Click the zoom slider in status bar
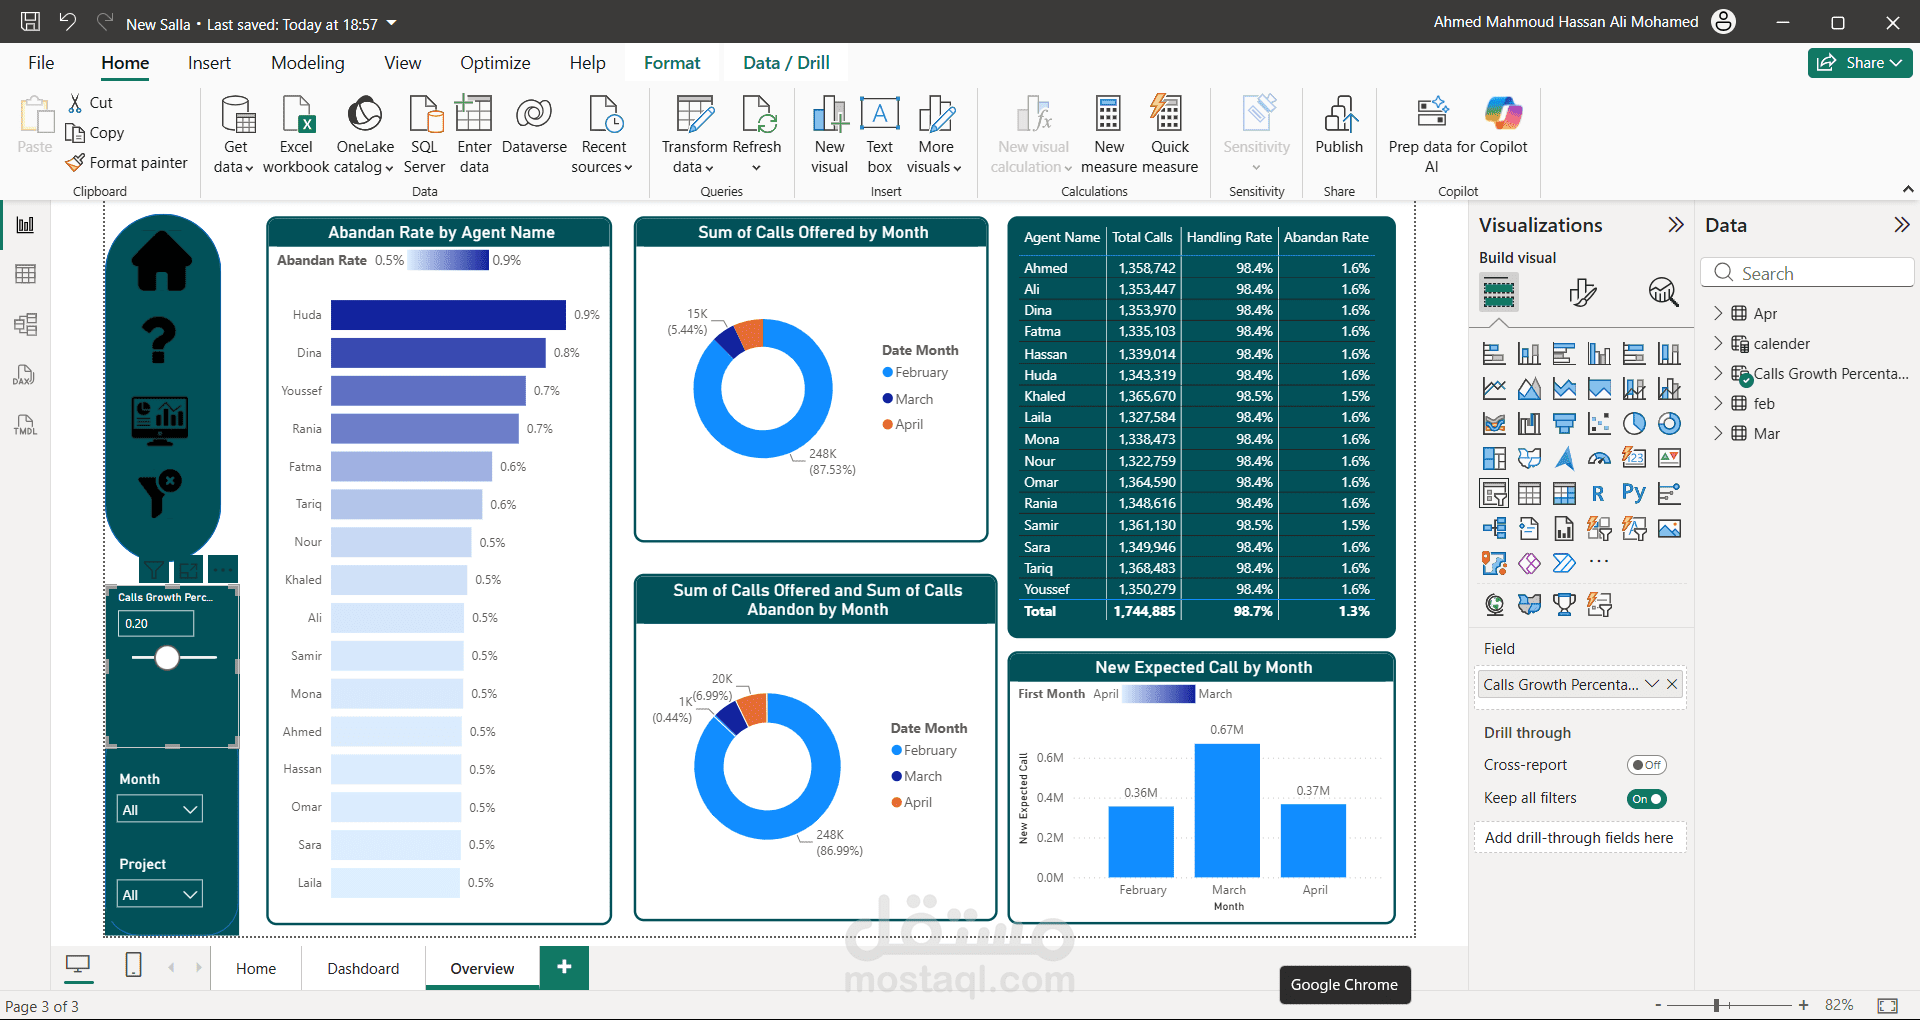 click(x=1716, y=1005)
